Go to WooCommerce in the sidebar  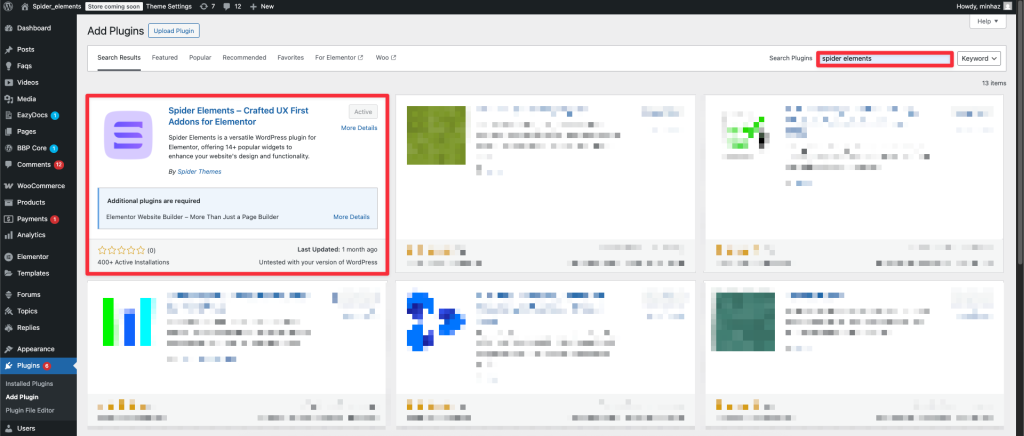(40, 185)
